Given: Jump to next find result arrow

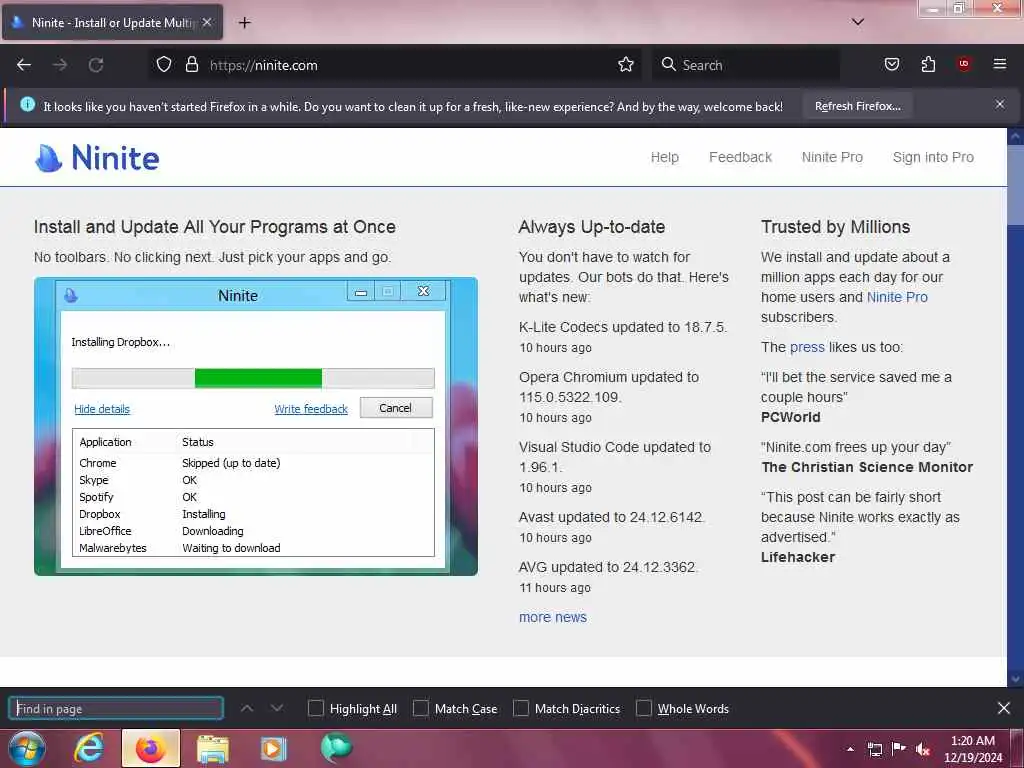Looking at the screenshot, I should (x=277, y=708).
